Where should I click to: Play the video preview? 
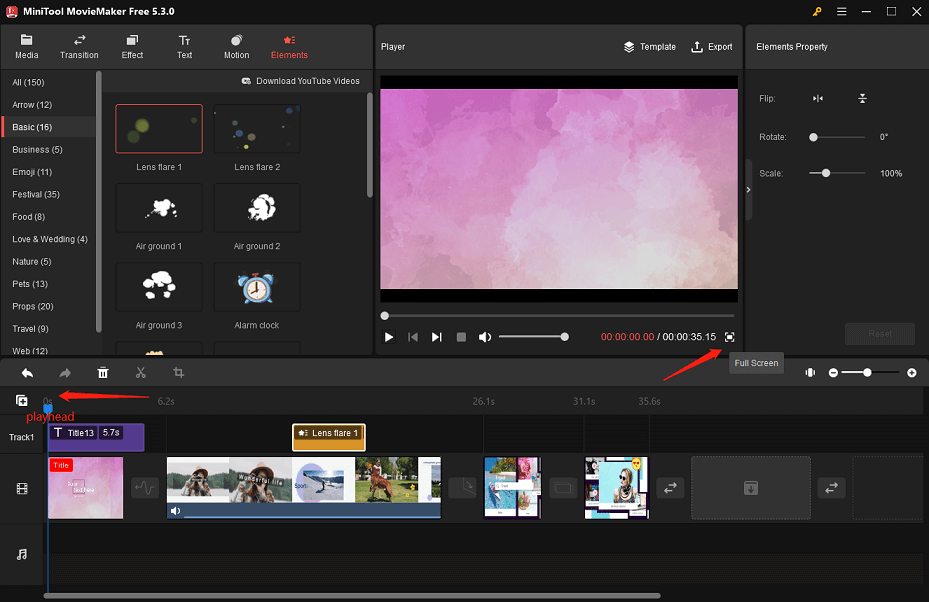pyautogui.click(x=389, y=337)
